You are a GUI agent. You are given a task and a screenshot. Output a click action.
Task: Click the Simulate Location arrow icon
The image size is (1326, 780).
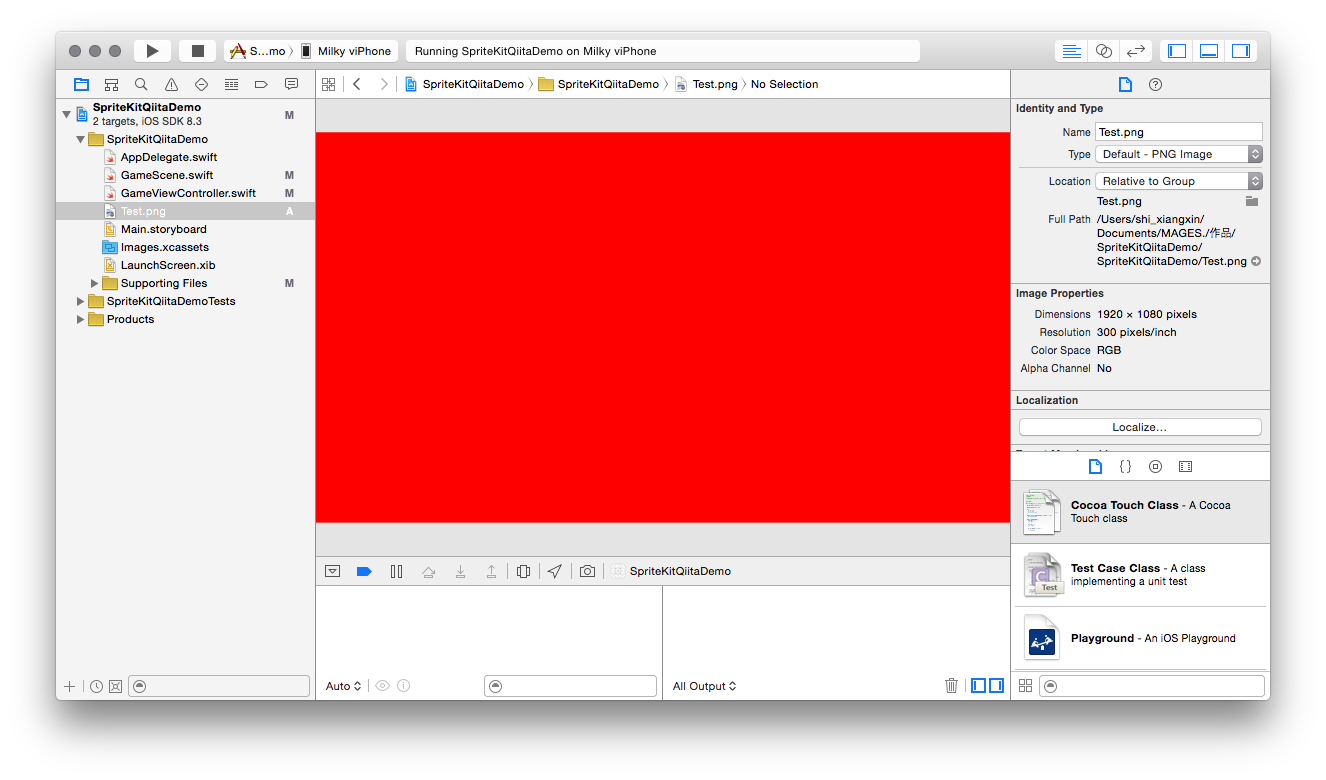554,571
